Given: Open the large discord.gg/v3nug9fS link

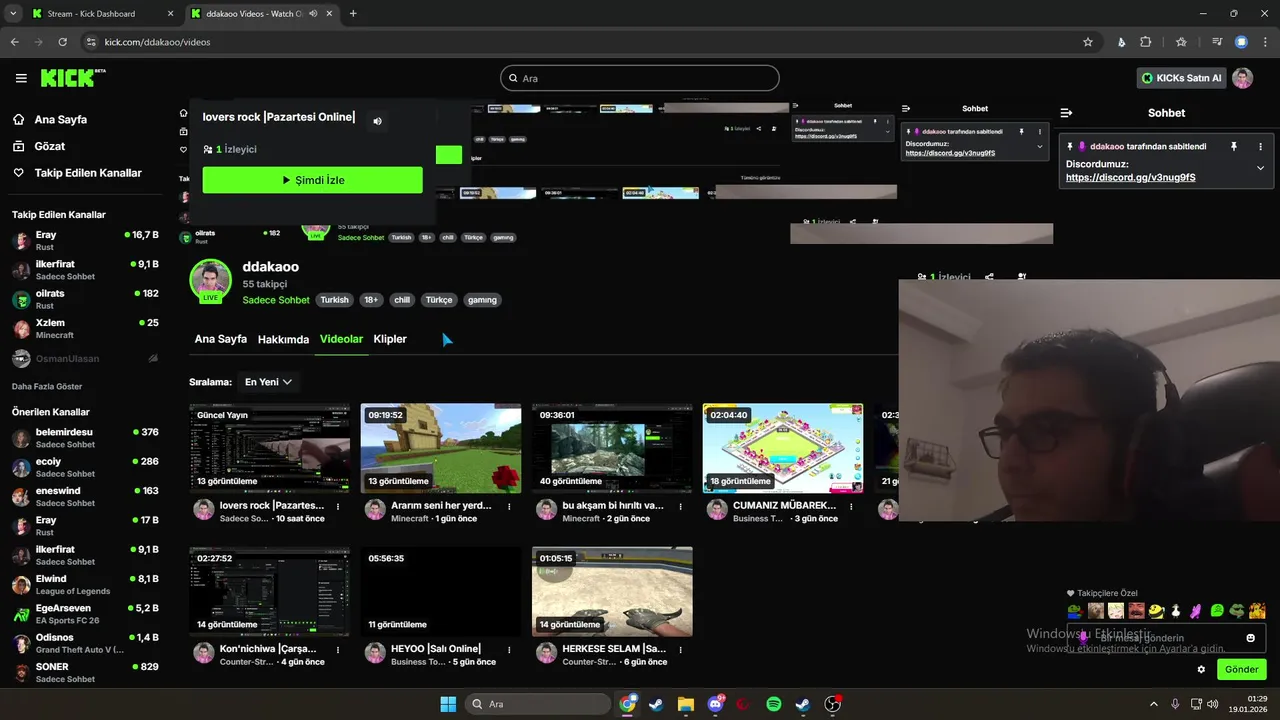Looking at the screenshot, I should coord(1130,177).
